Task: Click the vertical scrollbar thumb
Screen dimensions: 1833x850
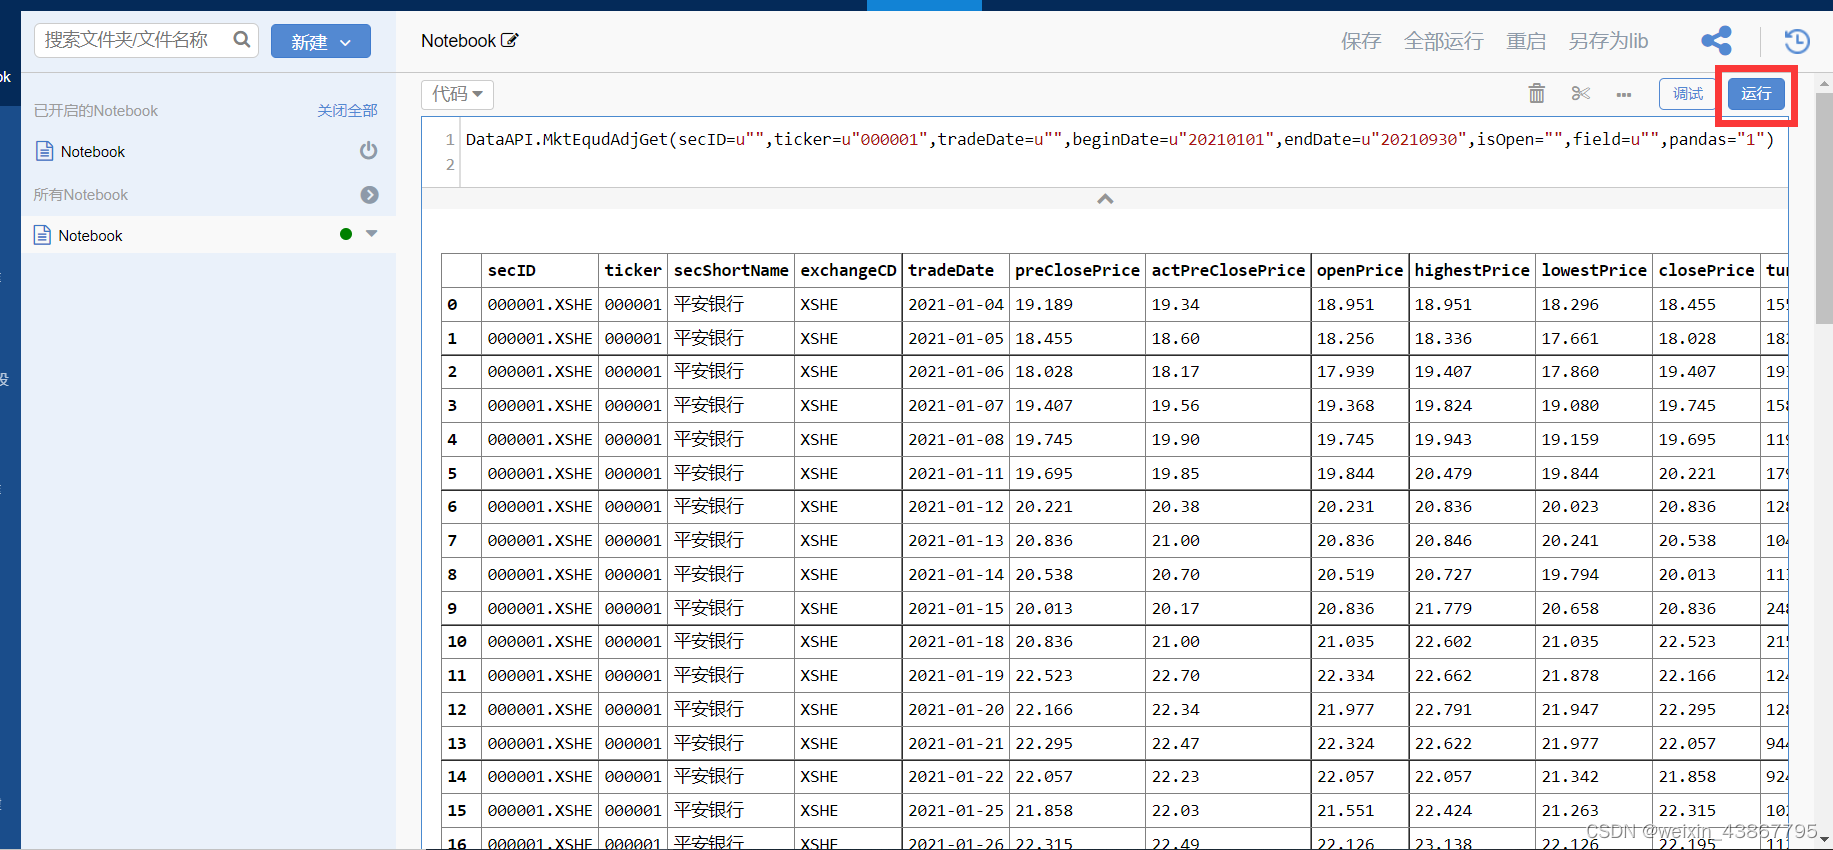Action: tap(1824, 208)
